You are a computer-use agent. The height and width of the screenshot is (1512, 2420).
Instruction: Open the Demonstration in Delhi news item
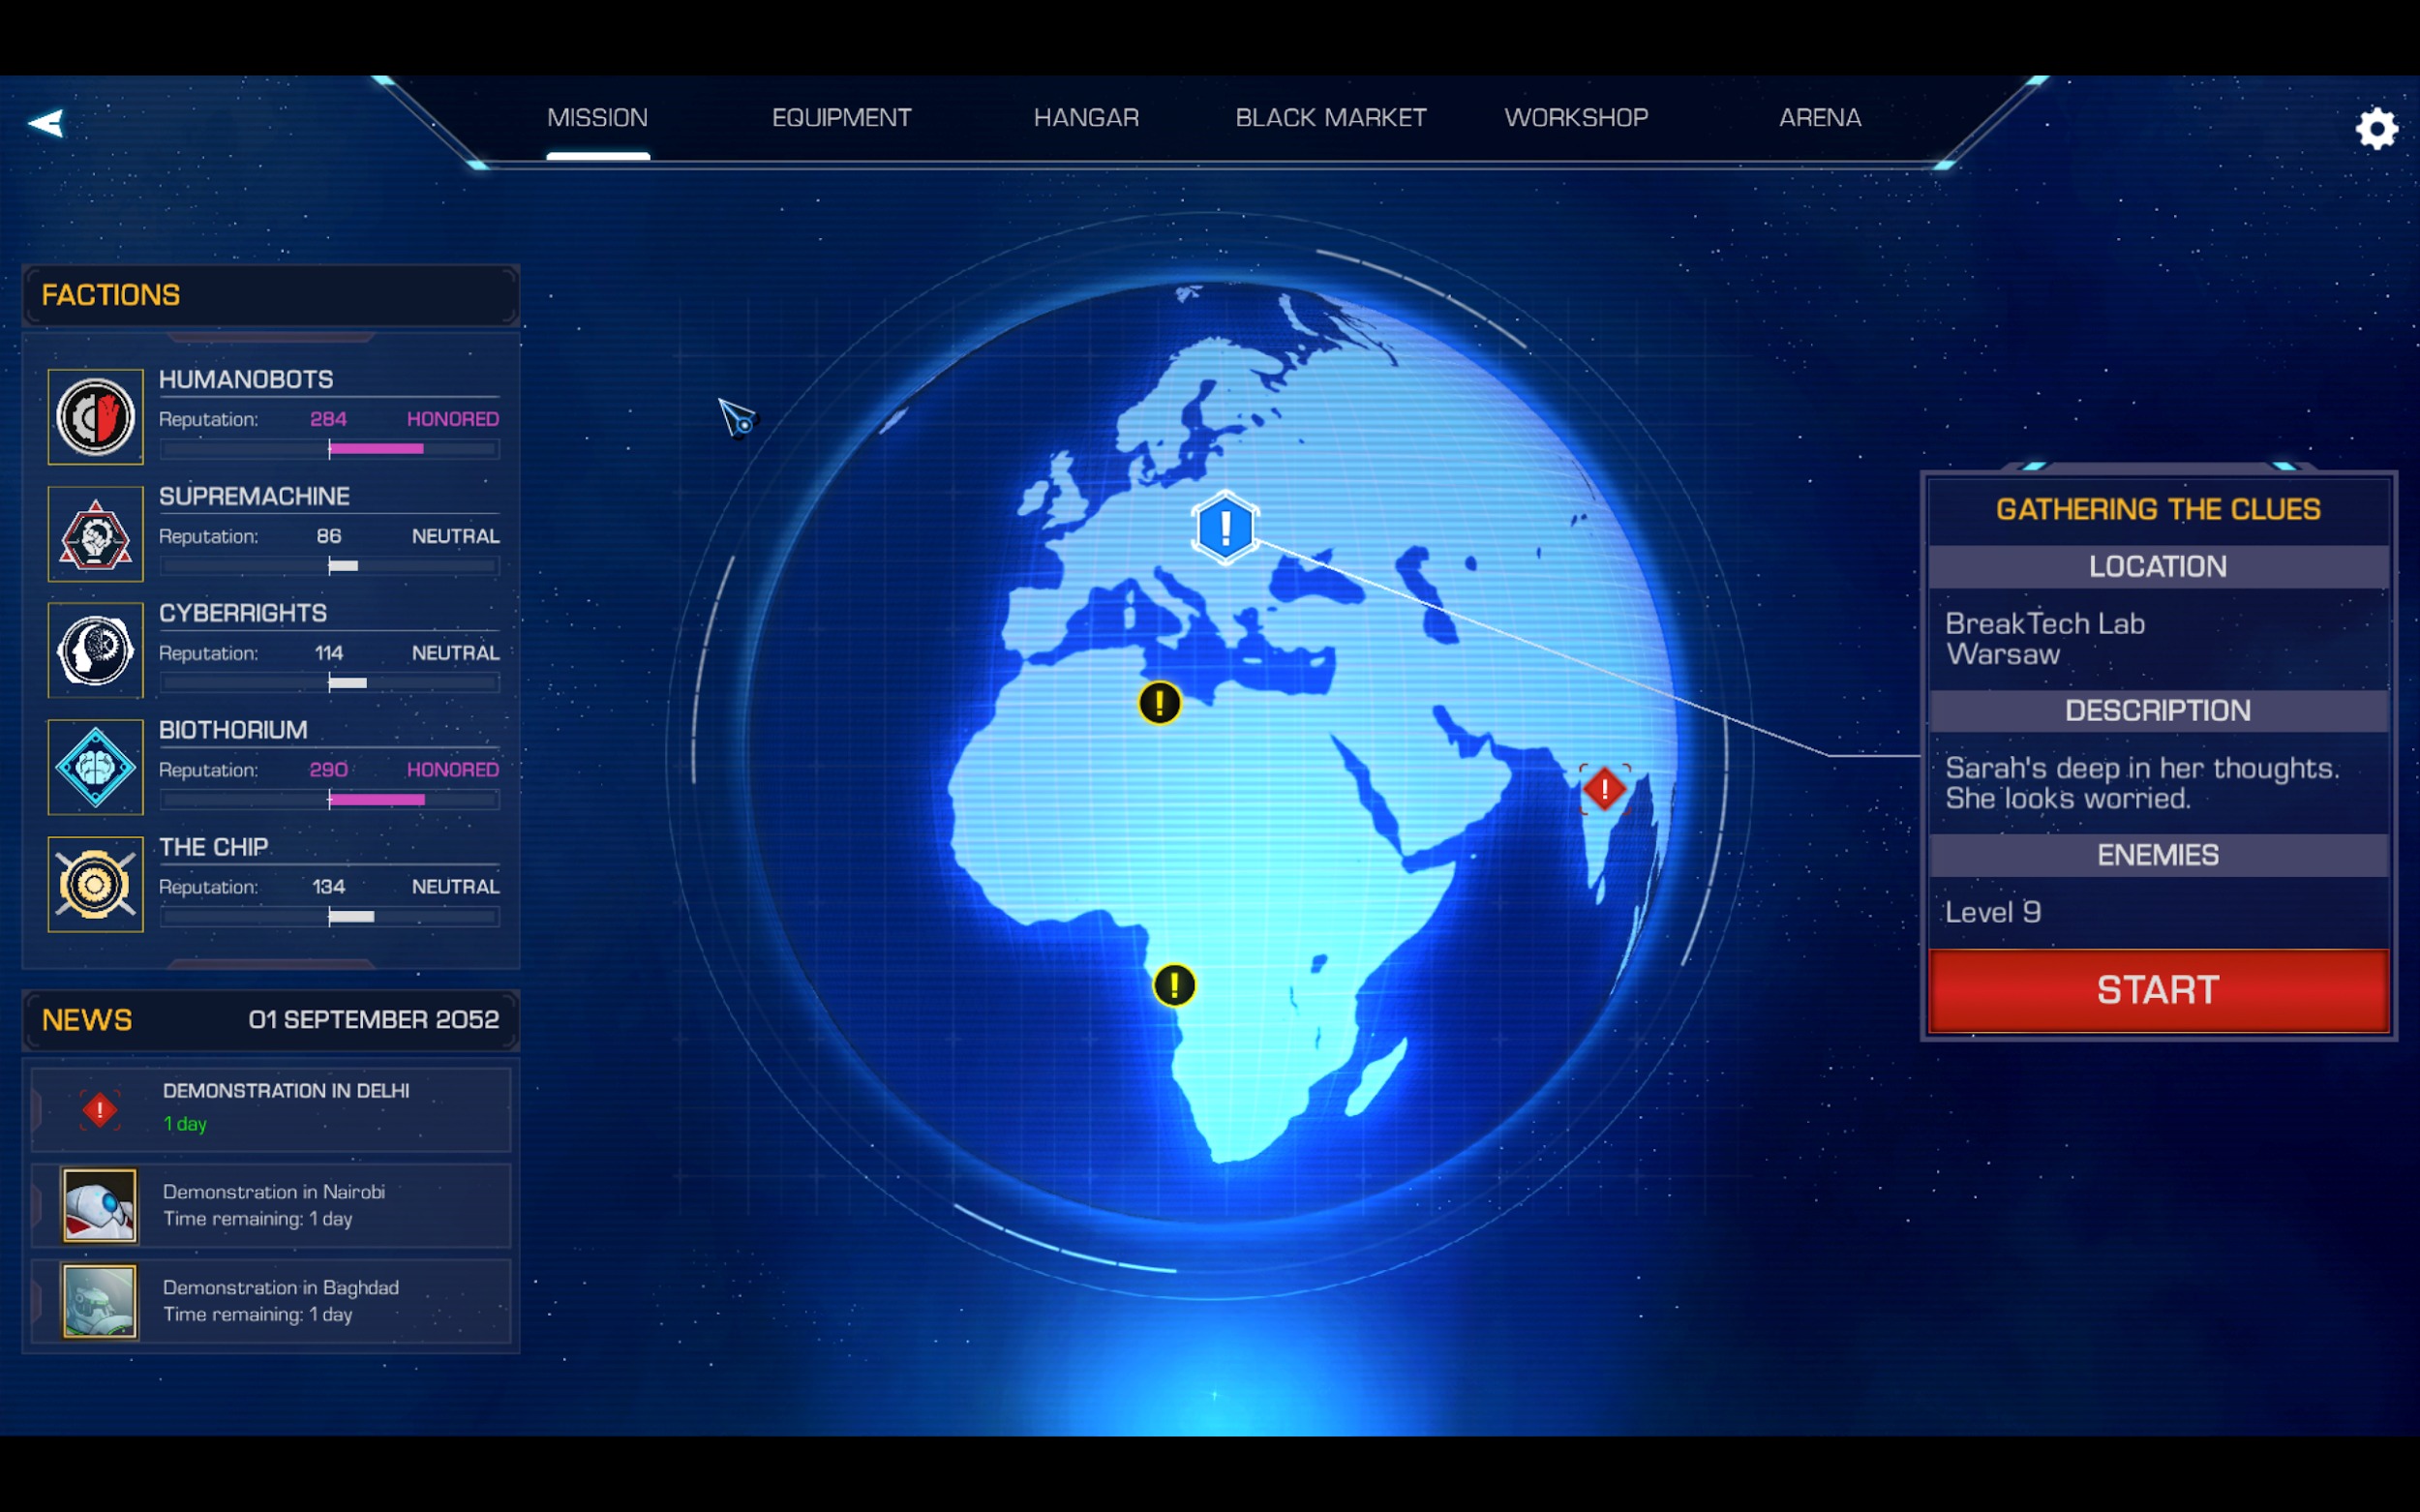coord(271,1109)
